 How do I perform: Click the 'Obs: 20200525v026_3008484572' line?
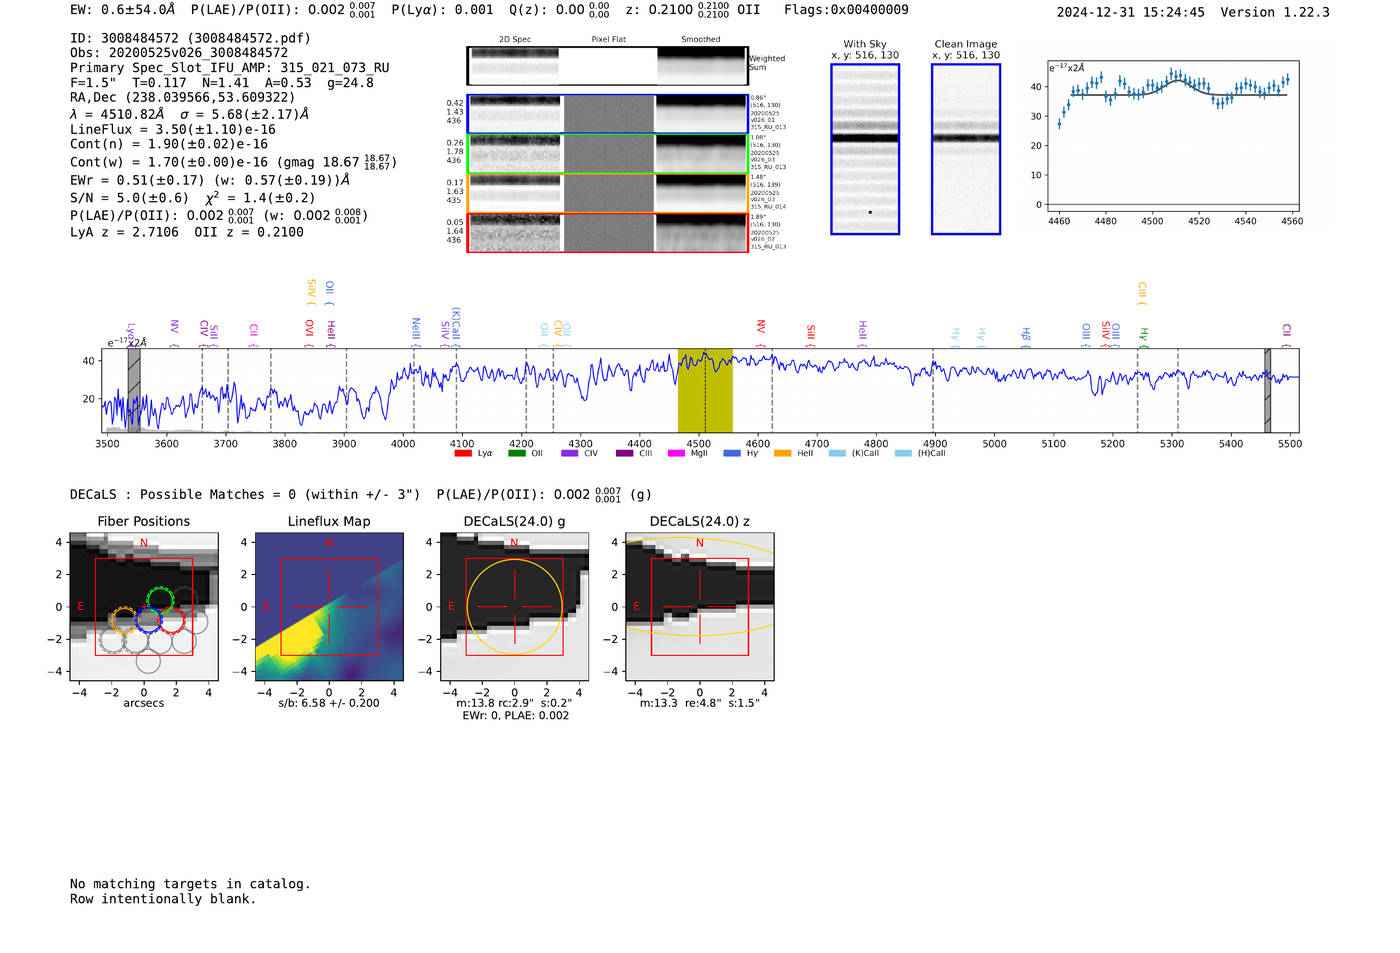179,52
